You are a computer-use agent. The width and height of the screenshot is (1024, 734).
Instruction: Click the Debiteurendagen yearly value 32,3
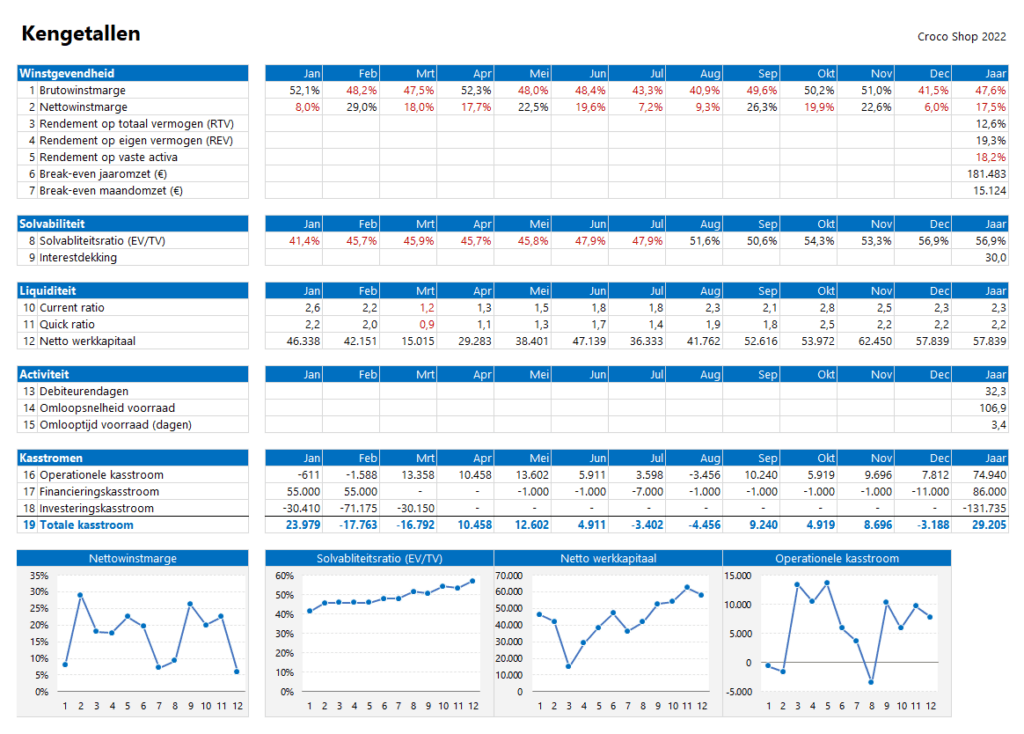pyautogui.click(x=994, y=391)
